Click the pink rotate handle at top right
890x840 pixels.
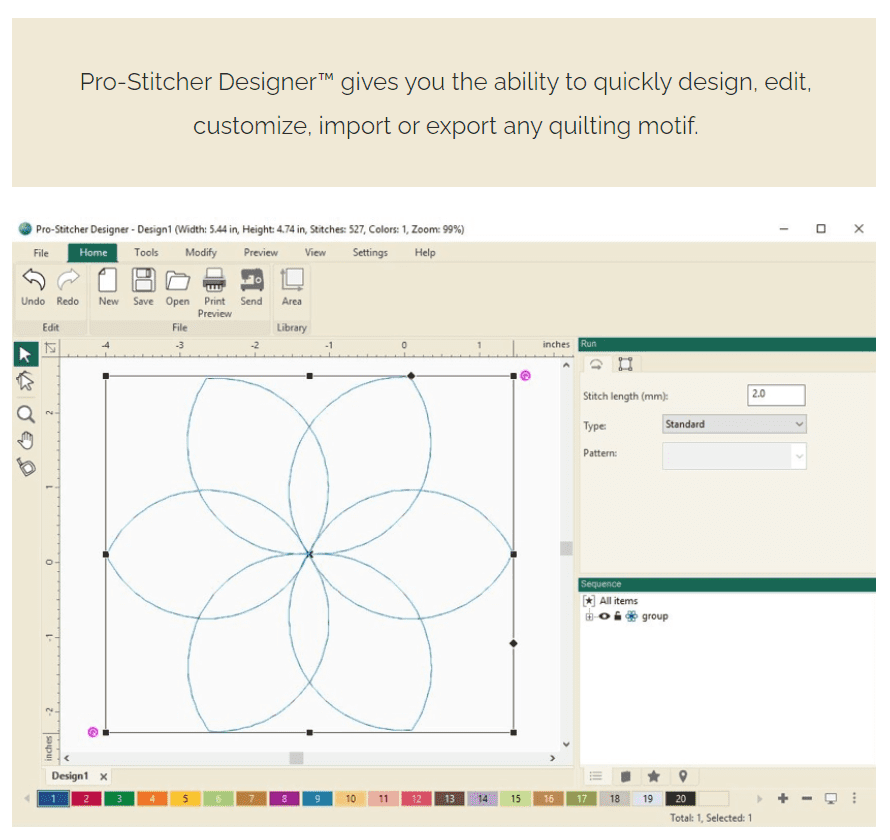[526, 376]
